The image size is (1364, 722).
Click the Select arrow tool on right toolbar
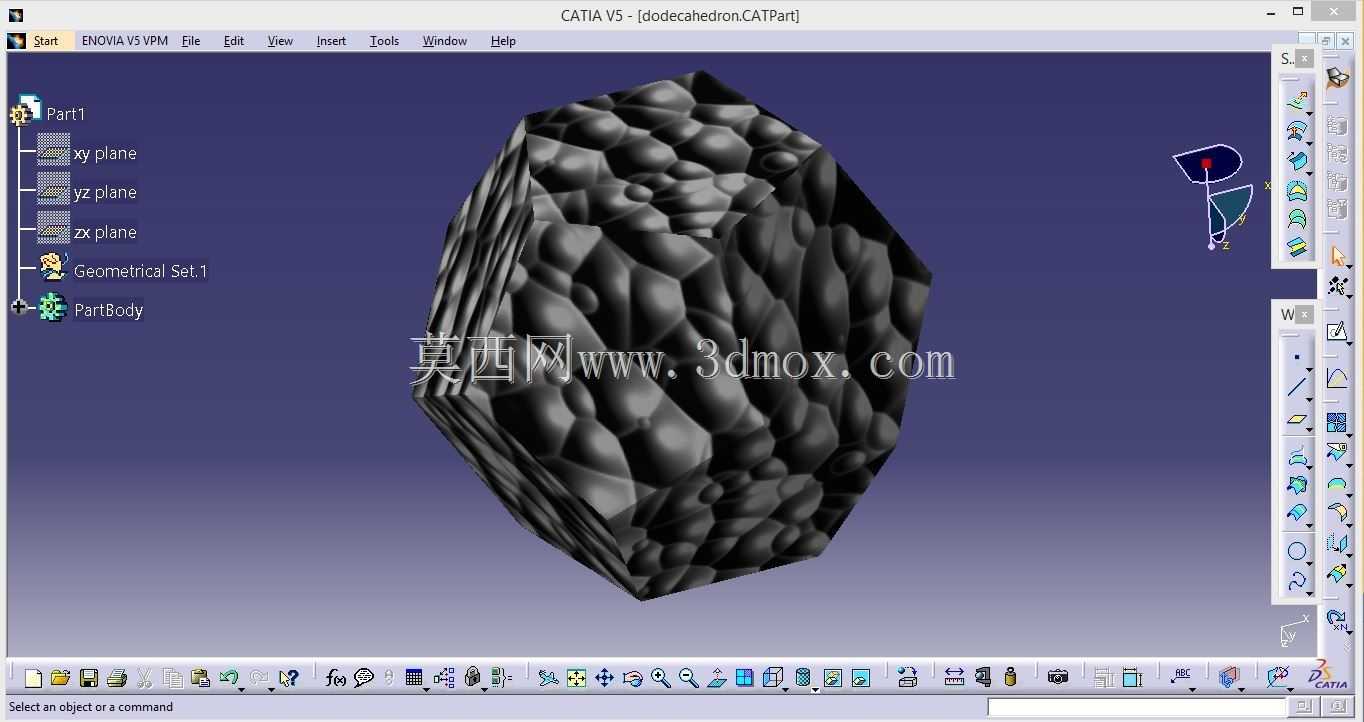pyautogui.click(x=1338, y=257)
